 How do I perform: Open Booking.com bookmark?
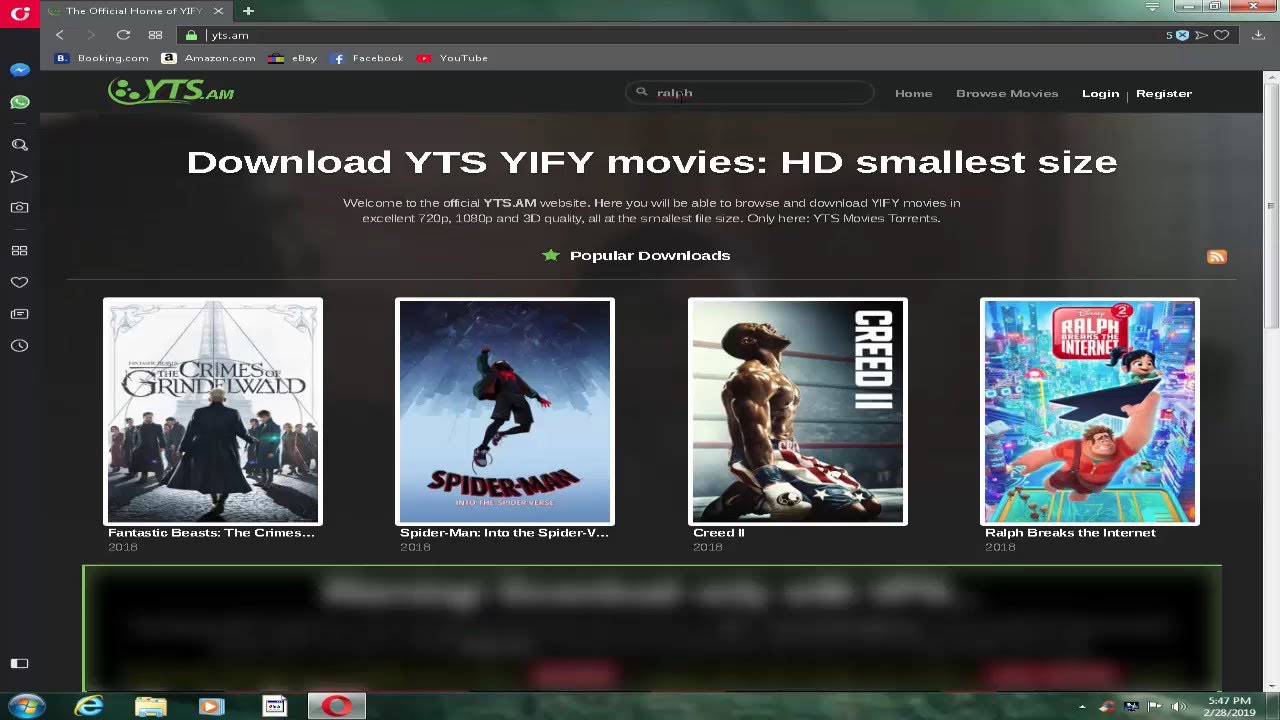tap(102, 58)
